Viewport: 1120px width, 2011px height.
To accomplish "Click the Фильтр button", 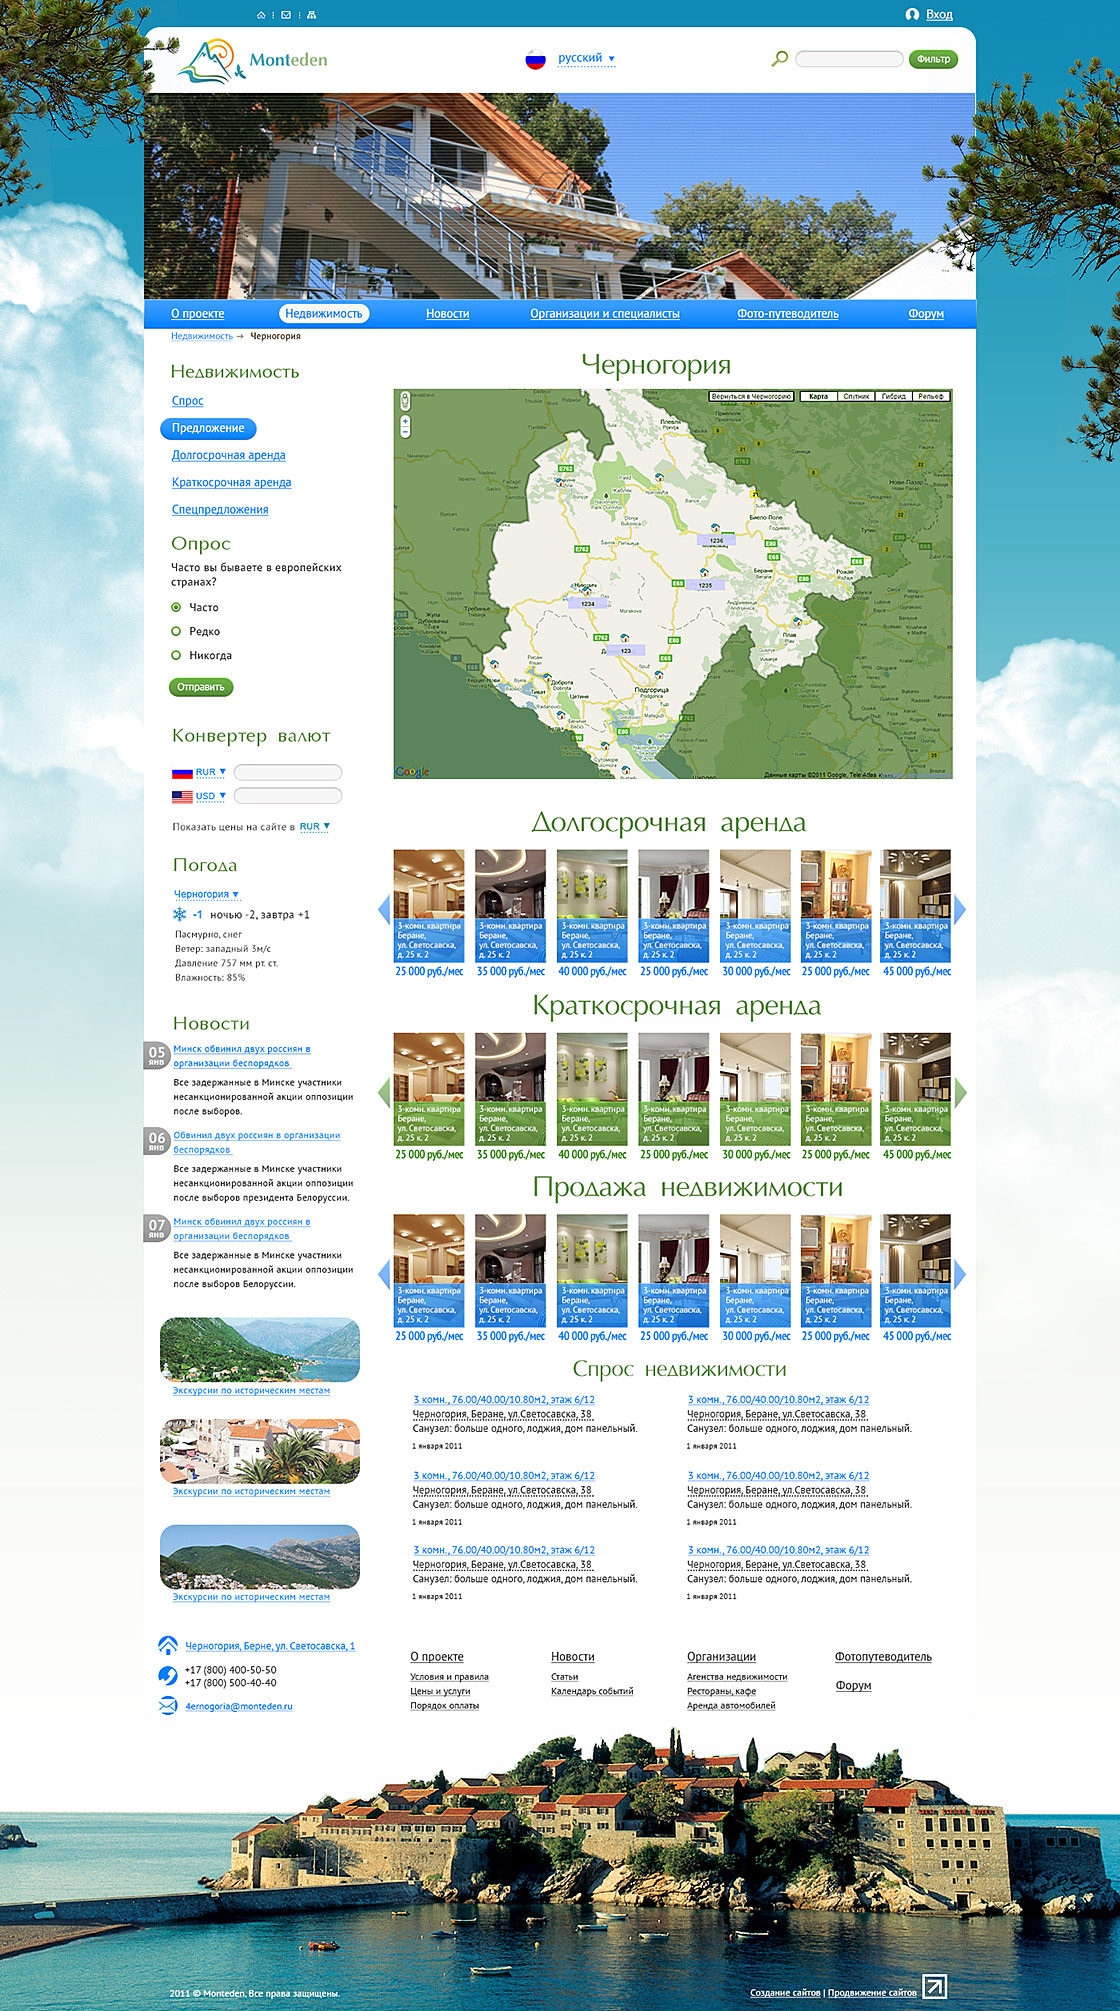I will tap(933, 59).
